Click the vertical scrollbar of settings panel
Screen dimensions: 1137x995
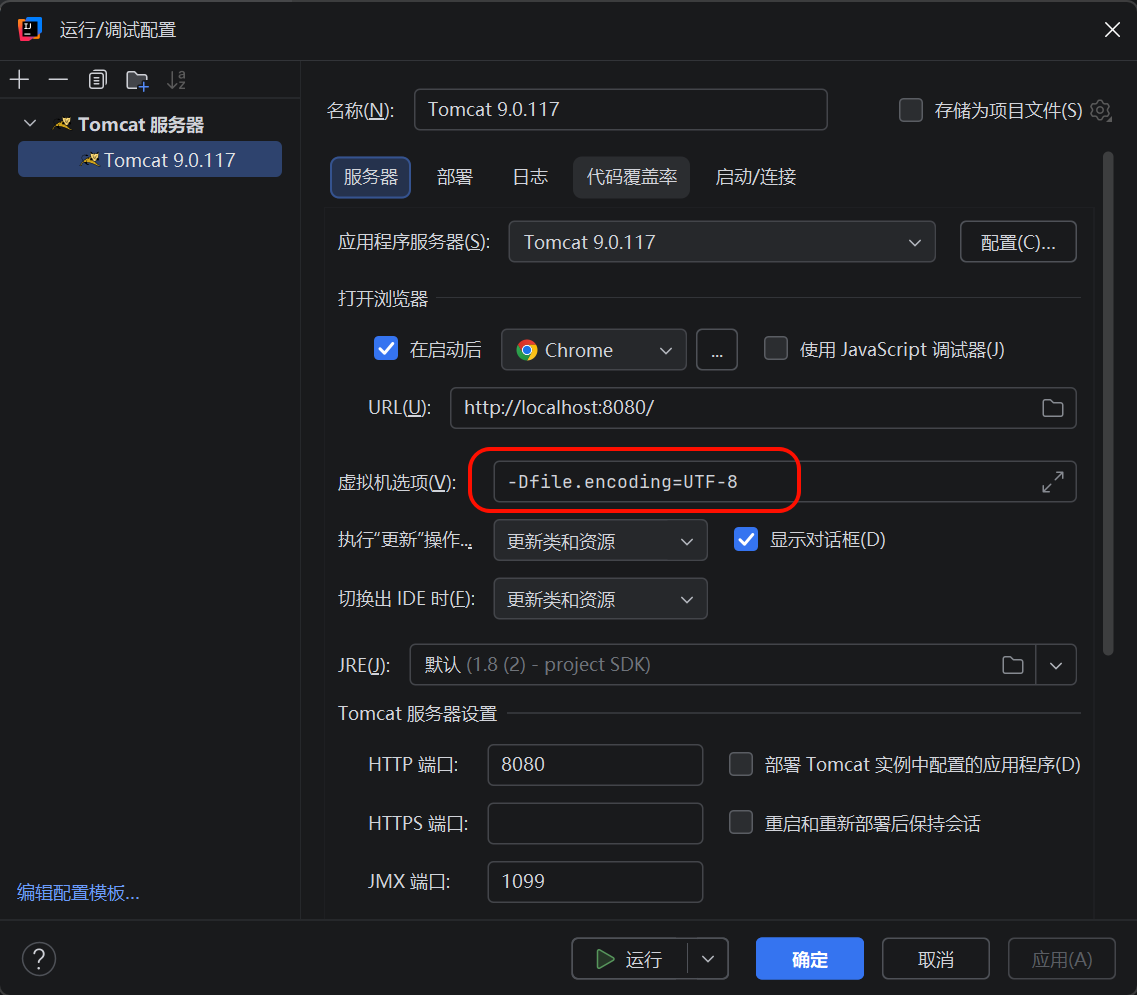click(1108, 402)
